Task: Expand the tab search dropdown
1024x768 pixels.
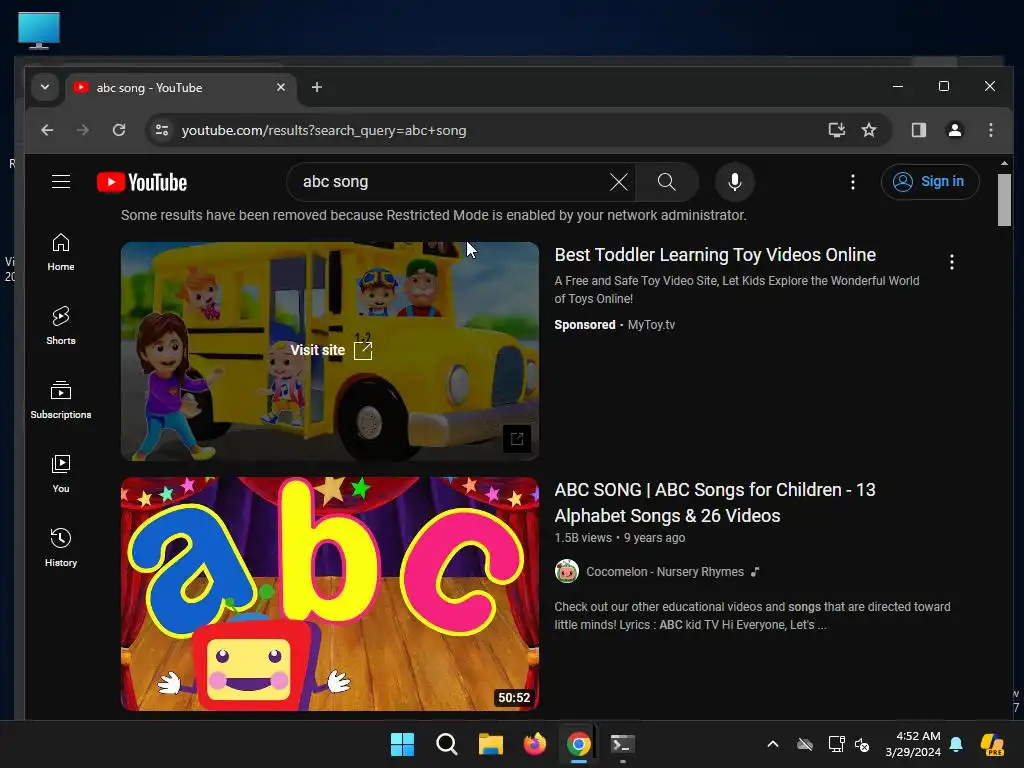Action: click(x=44, y=87)
